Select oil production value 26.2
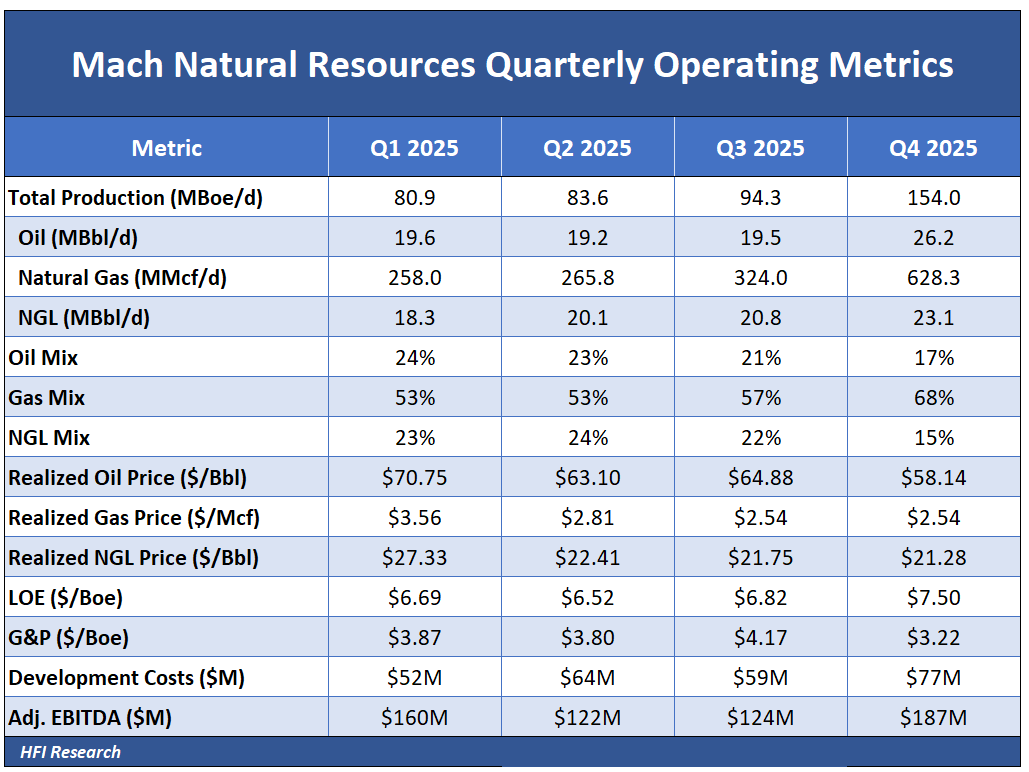The height and width of the screenshot is (772, 1029). [x=933, y=238]
